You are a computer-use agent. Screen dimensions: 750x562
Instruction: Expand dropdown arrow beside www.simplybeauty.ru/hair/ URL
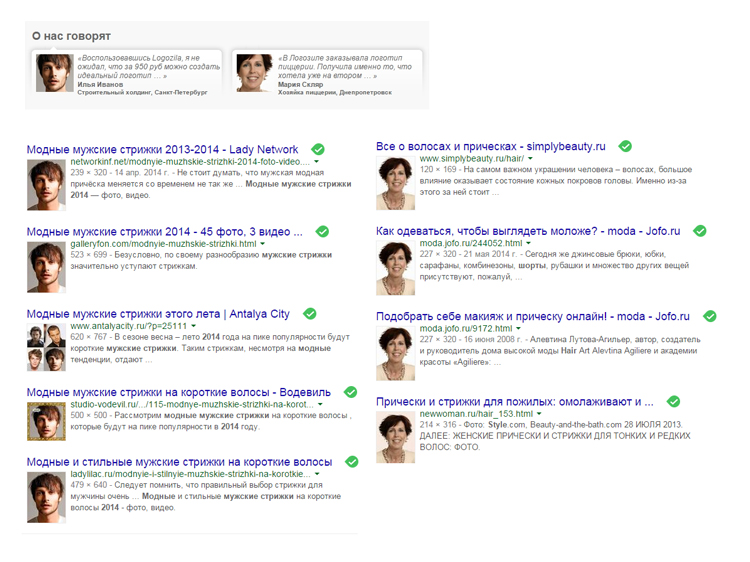(530, 160)
